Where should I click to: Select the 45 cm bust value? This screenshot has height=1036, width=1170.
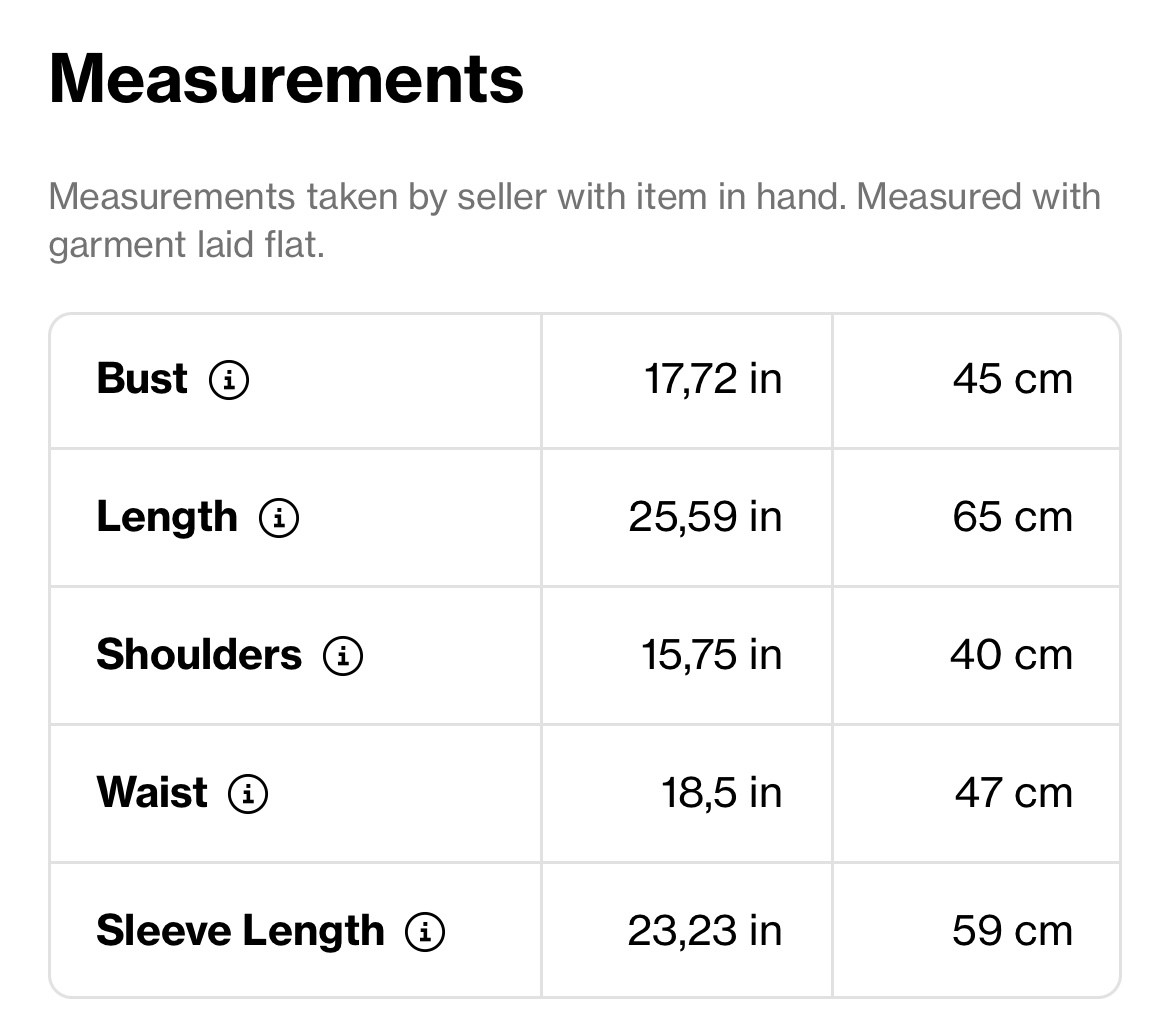click(1013, 379)
